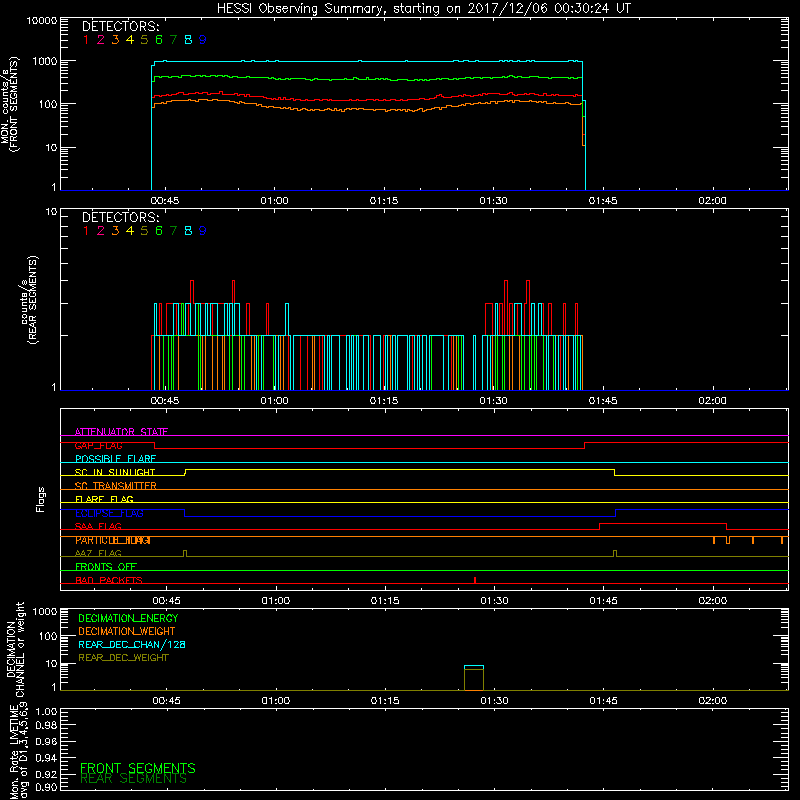
Task: Click the FRONT SEGMENTS livetime legend
Action: click(x=138, y=768)
